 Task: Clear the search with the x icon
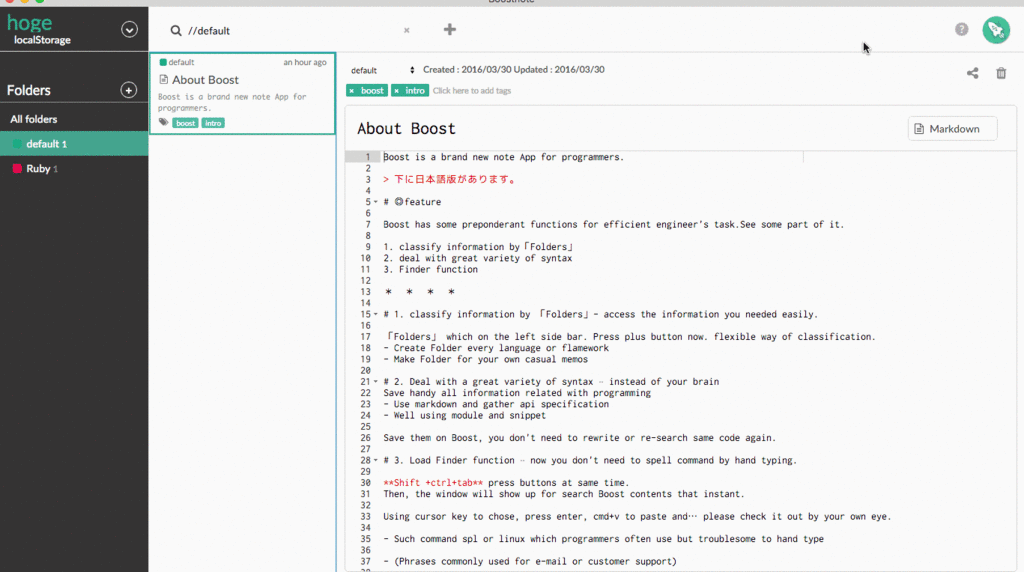click(406, 30)
